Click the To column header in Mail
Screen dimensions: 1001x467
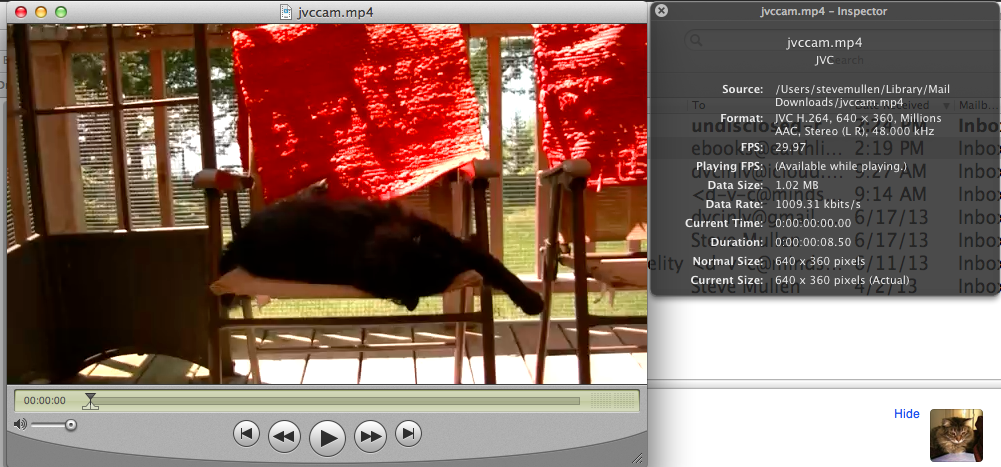(699, 105)
